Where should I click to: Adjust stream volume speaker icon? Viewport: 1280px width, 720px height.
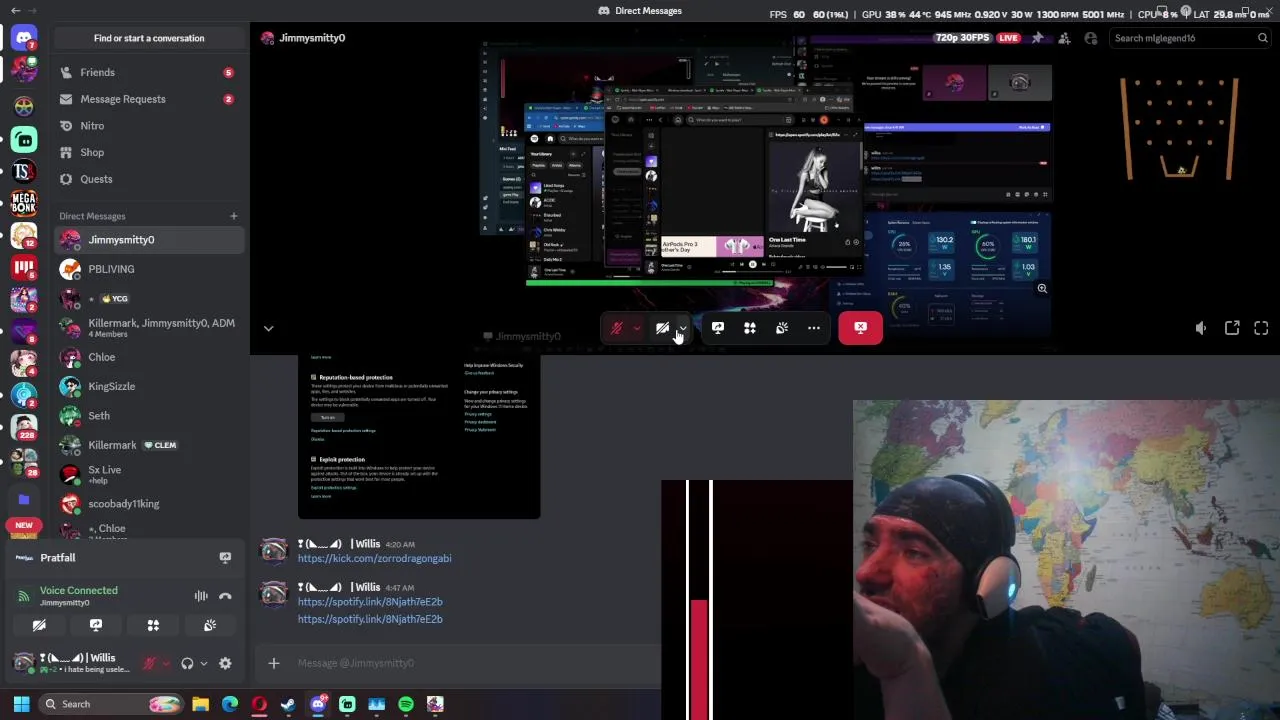pyautogui.click(x=1201, y=328)
